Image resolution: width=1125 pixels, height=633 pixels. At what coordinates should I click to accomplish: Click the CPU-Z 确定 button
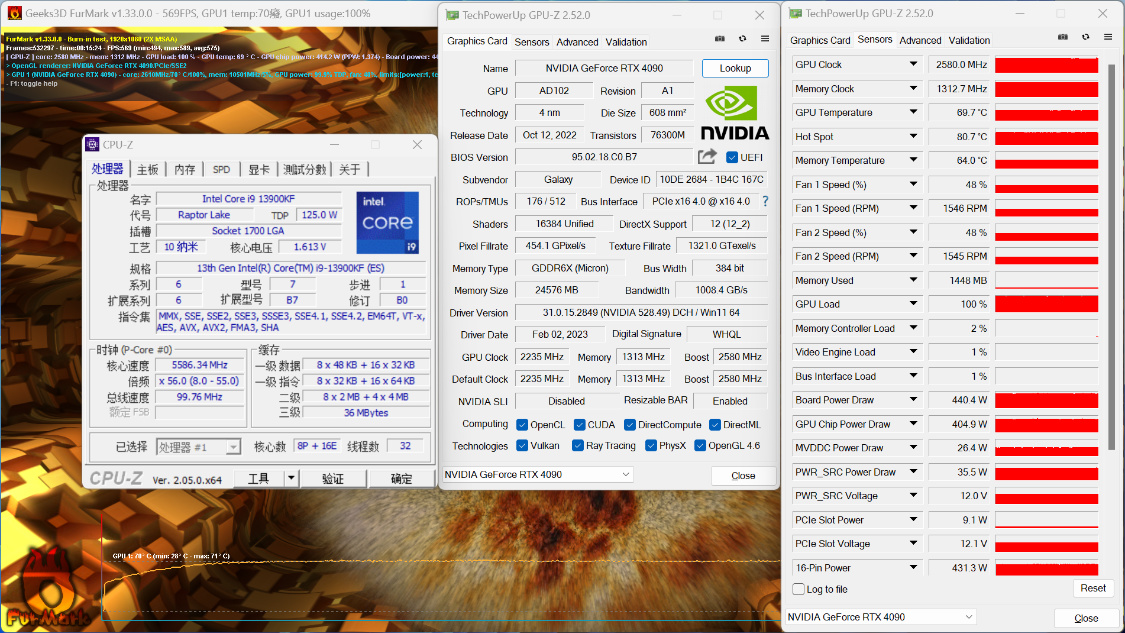coord(401,479)
